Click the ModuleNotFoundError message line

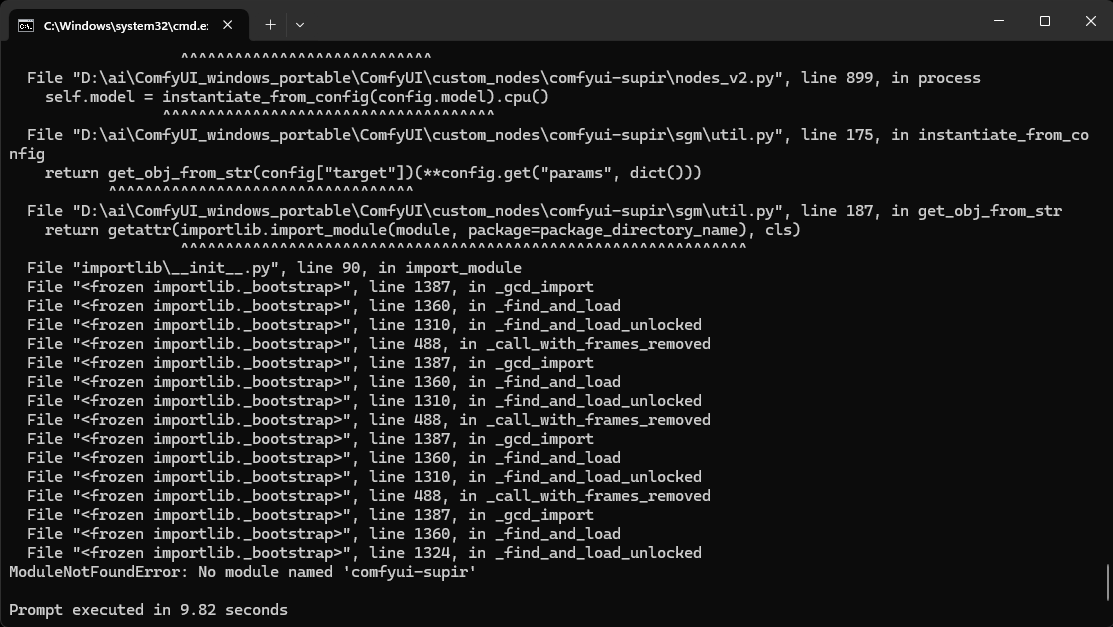tap(242, 572)
